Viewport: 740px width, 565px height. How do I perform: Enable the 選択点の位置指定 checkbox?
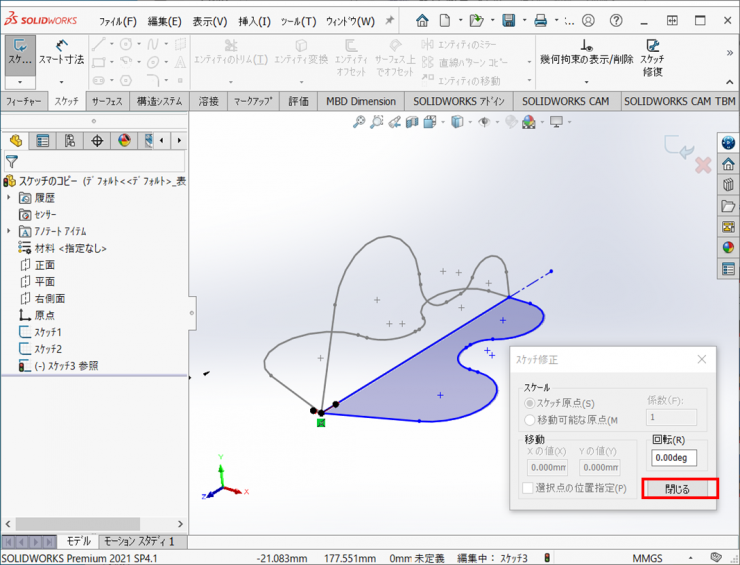(528, 488)
